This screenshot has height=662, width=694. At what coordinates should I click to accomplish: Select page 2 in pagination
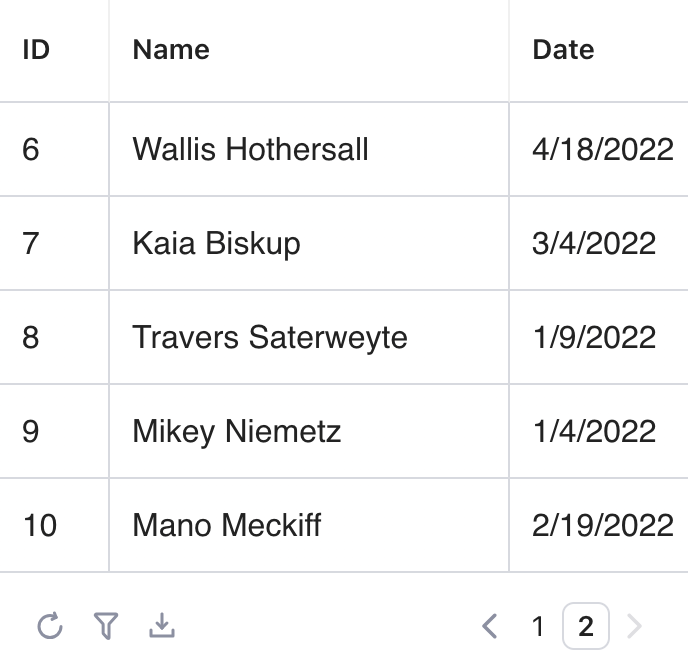click(586, 627)
